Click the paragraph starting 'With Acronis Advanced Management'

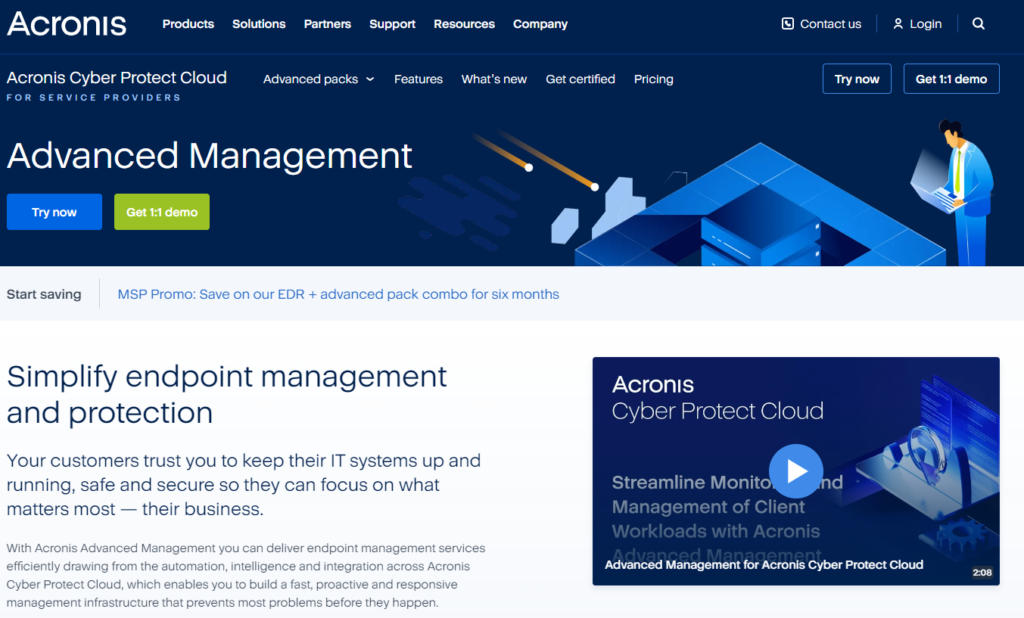(x=246, y=575)
